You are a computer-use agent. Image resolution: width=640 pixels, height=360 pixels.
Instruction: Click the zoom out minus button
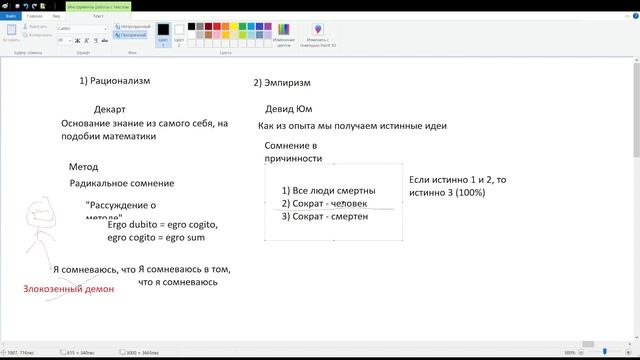(581, 352)
